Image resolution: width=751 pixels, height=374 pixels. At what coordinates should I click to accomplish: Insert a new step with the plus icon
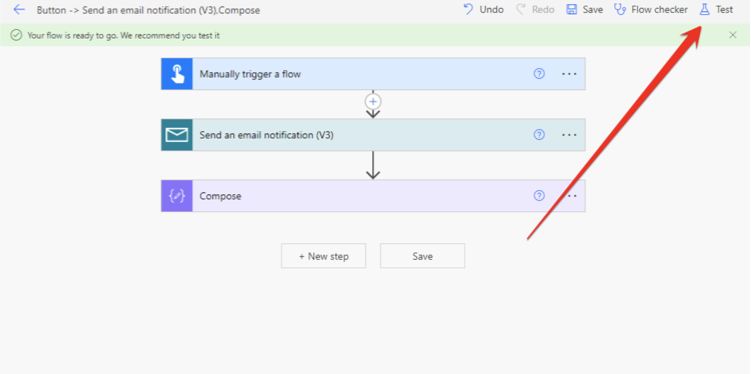373,102
